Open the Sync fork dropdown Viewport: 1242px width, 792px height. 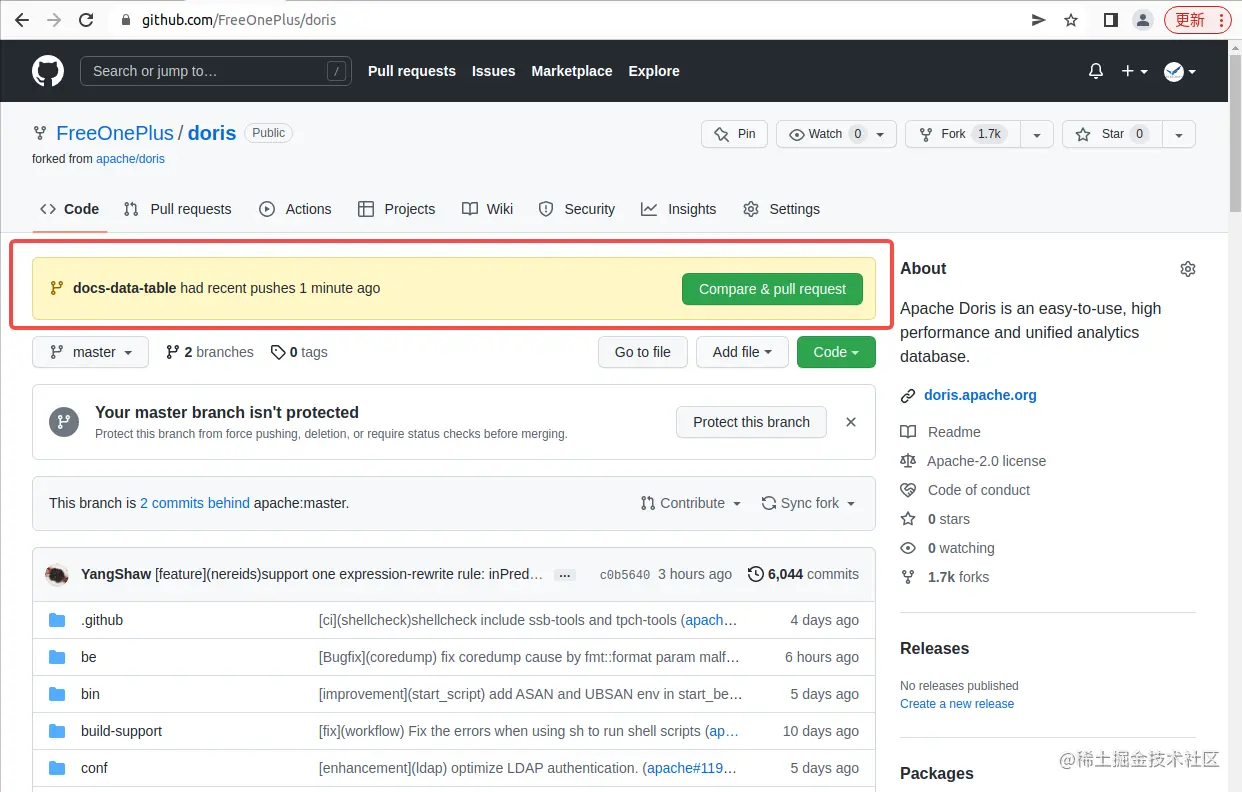(808, 503)
